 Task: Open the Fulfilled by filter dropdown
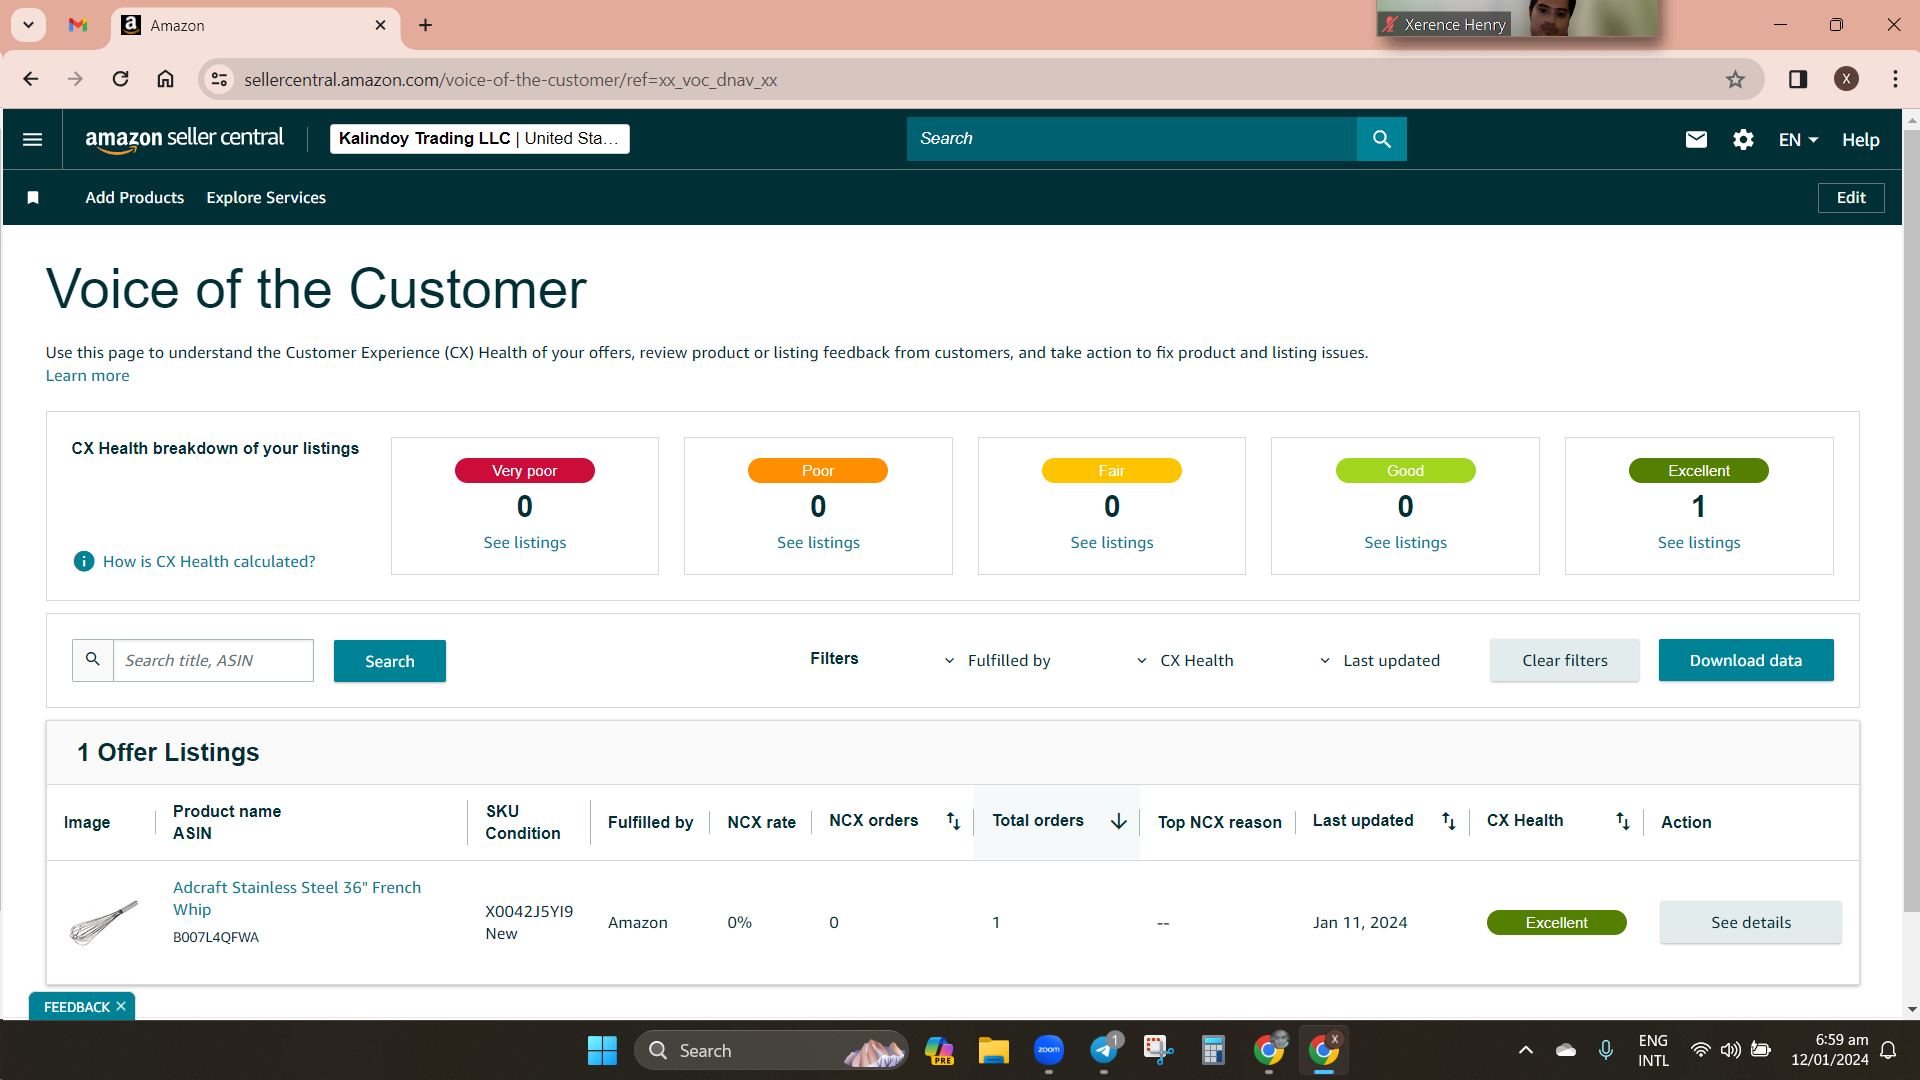coord(997,660)
